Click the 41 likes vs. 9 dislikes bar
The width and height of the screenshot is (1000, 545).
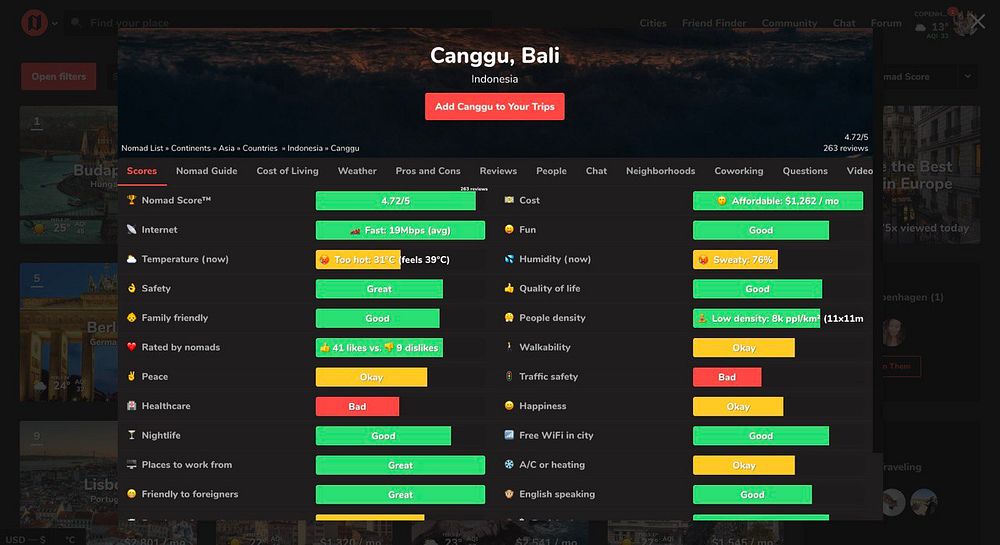(x=379, y=347)
